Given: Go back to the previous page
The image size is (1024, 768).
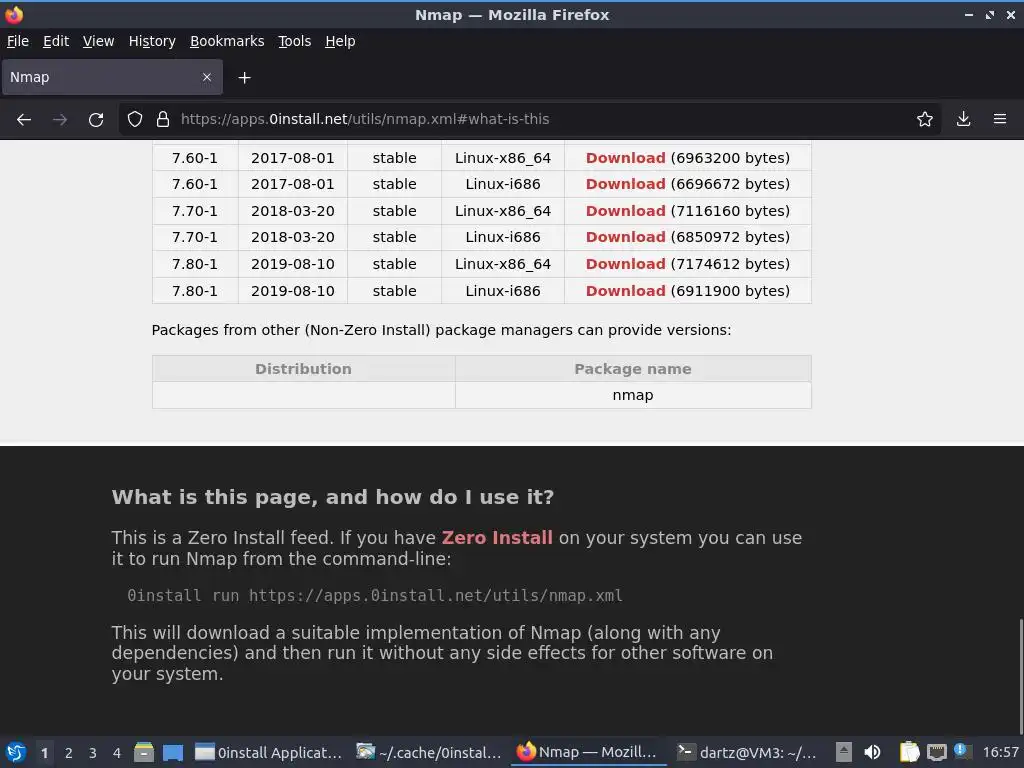Looking at the screenshot, I should (24, 120).
